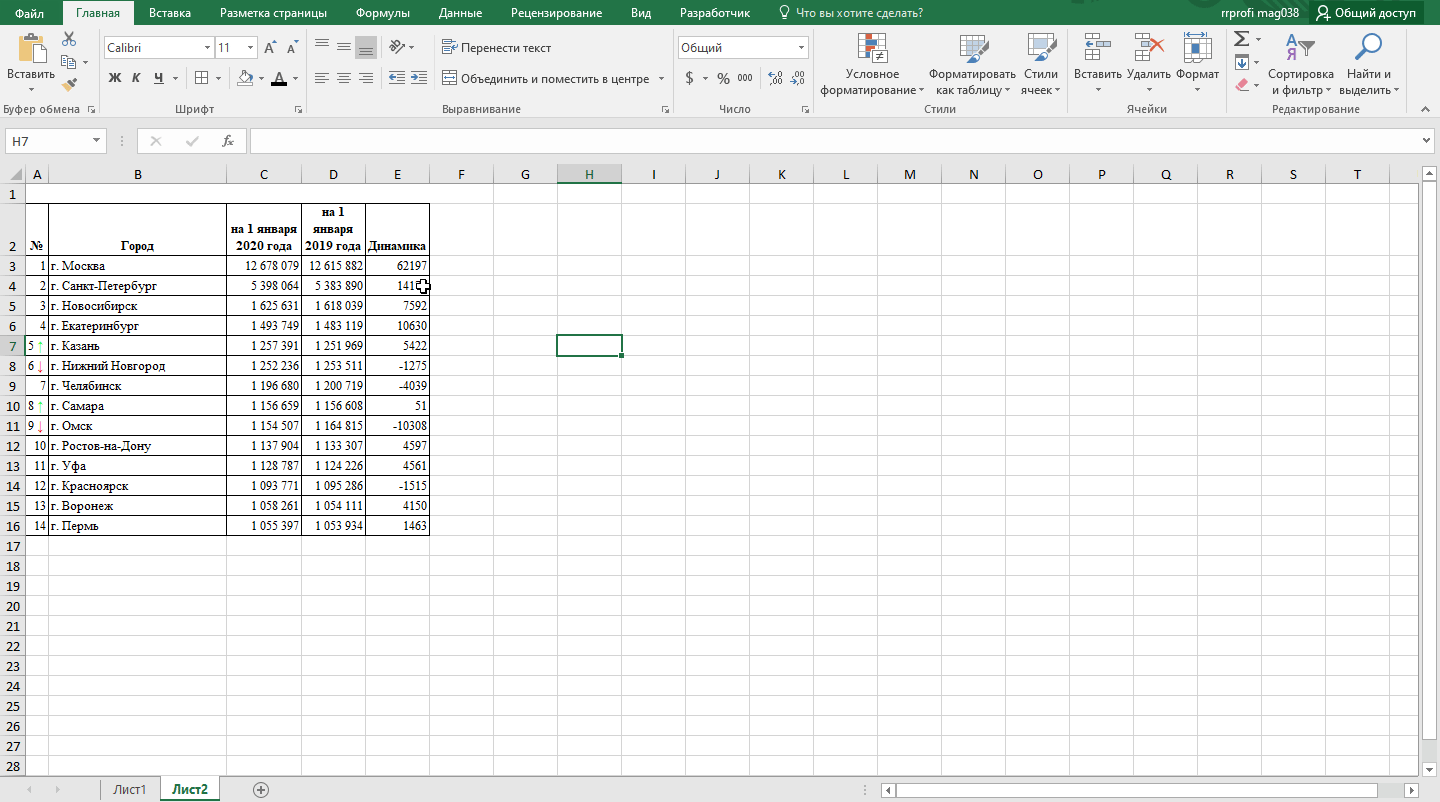The height and width of the screenshot is (802, 1440).
Task: Click the Cut scissors icon
Action: click(69, 39)
